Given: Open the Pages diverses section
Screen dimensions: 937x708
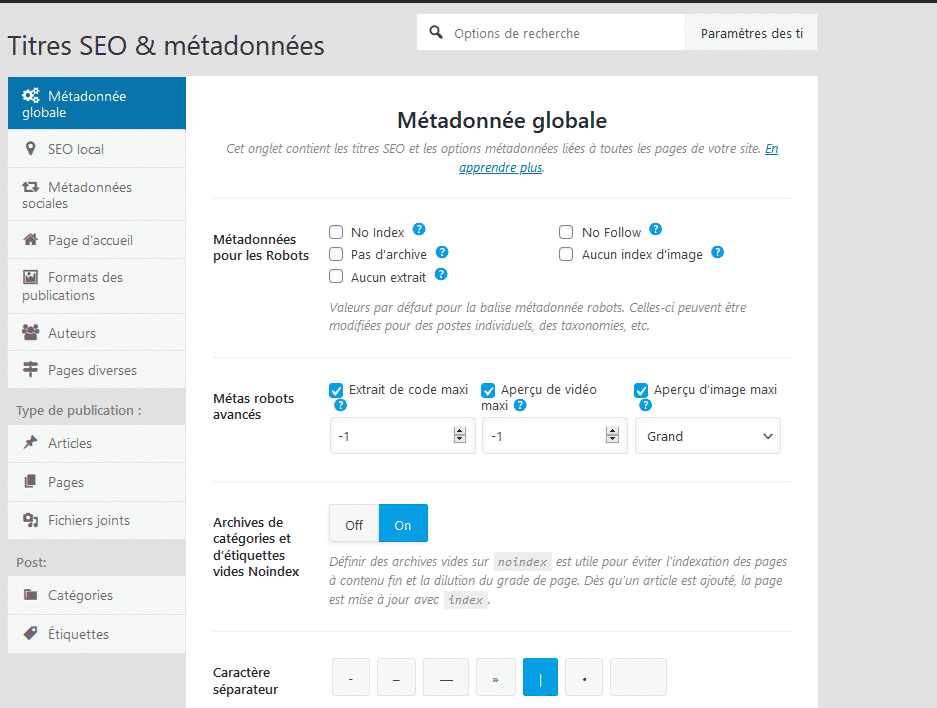Looking at the screenshot, I should point(96,369).
